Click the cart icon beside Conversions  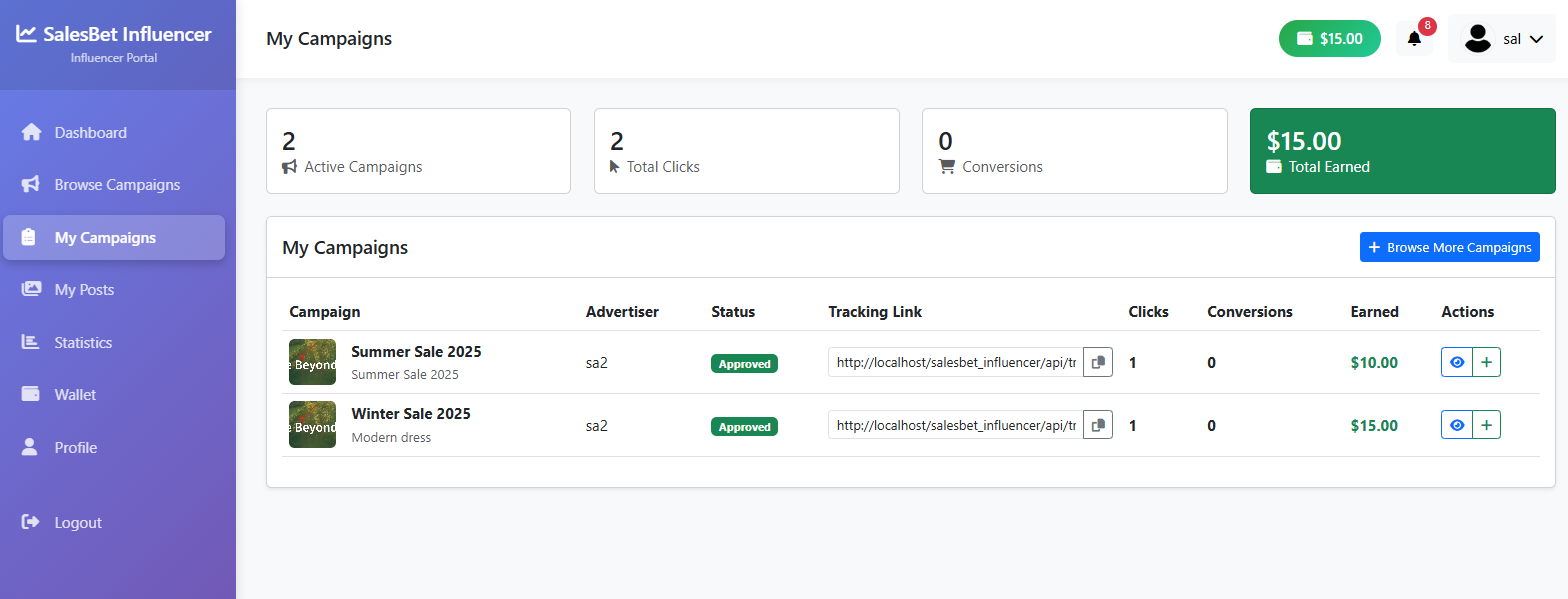(946, 167)
